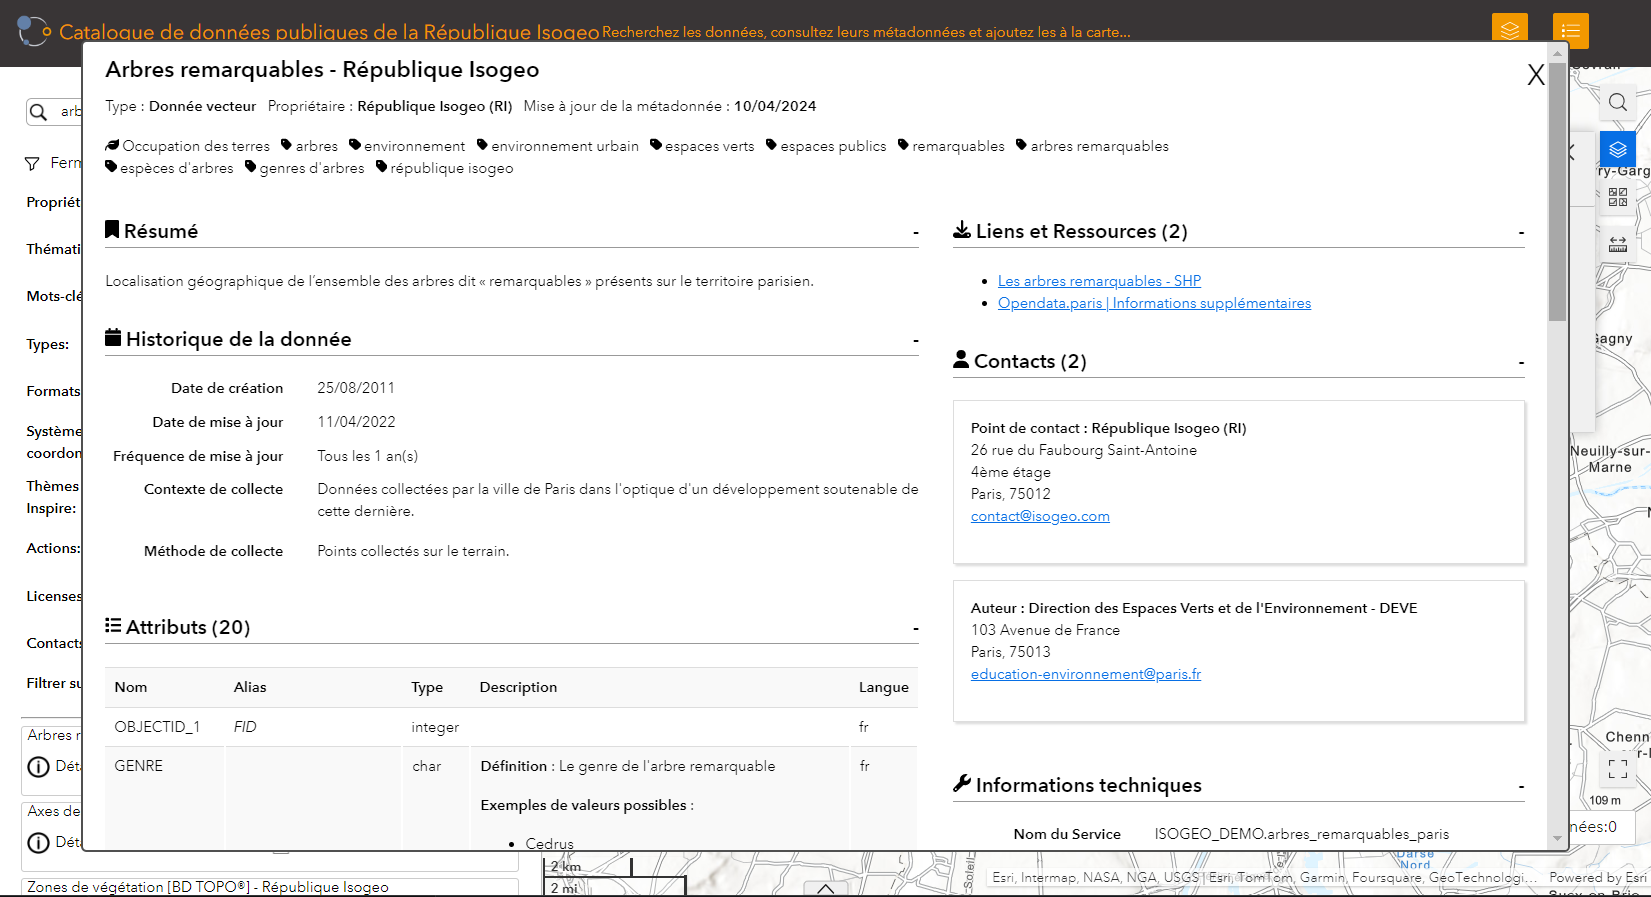Open details info icon under Arbres result
1651x897 pixels.
[39, 767]
